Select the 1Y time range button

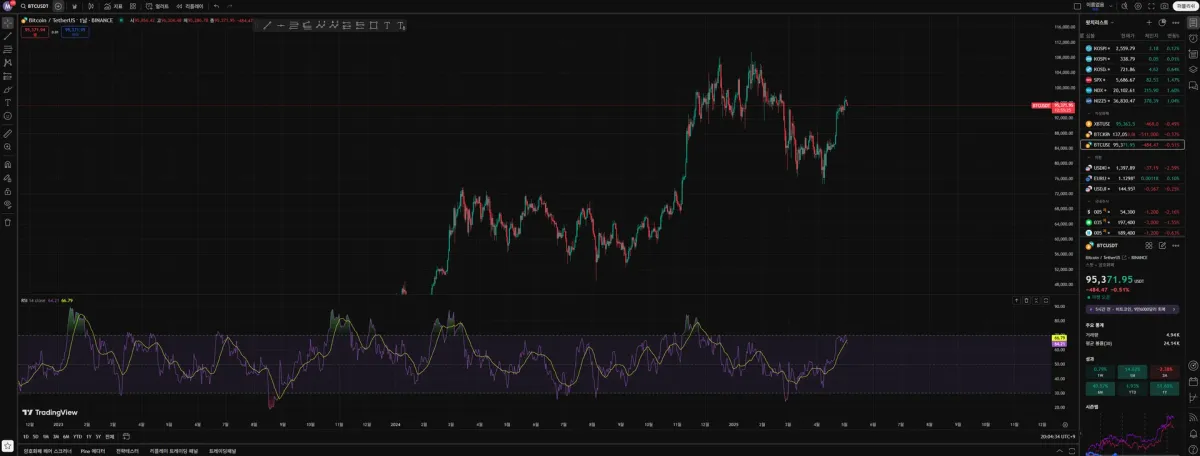88,437
